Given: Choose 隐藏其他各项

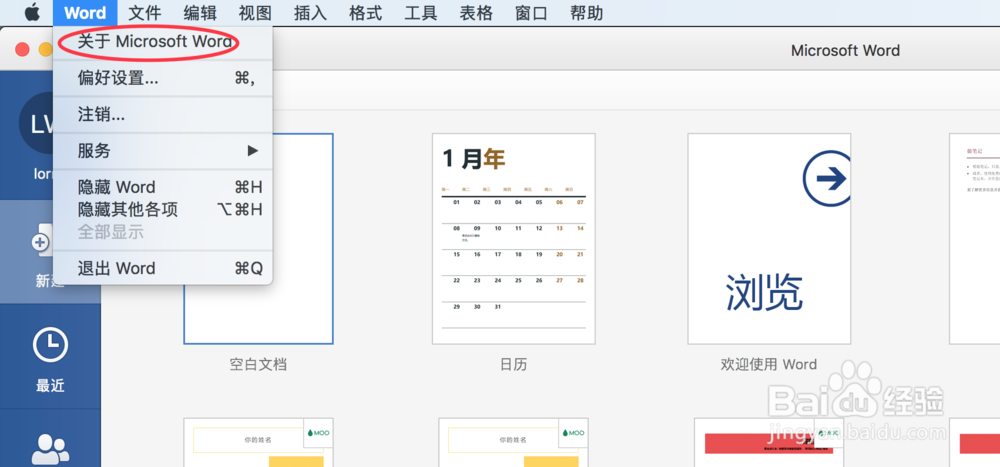Looking at the screenshot, I should (x=163, y=209).
